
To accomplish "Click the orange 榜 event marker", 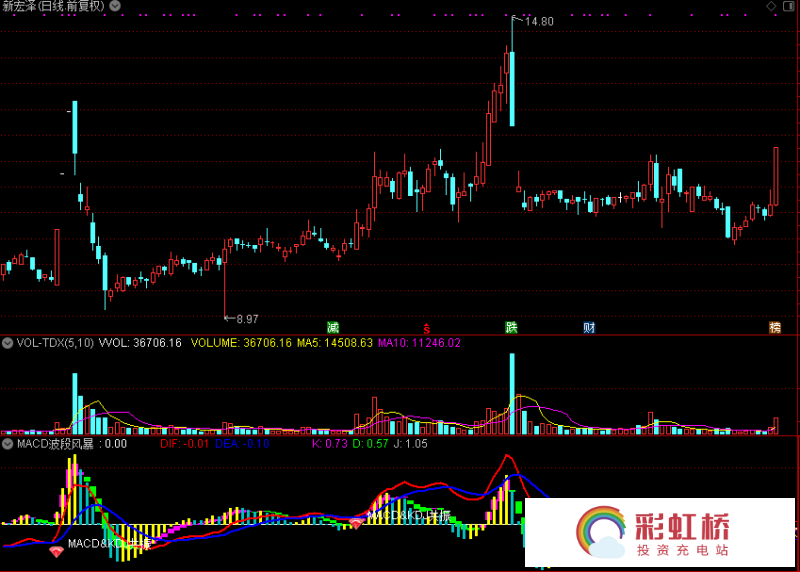I will [775, 328].
